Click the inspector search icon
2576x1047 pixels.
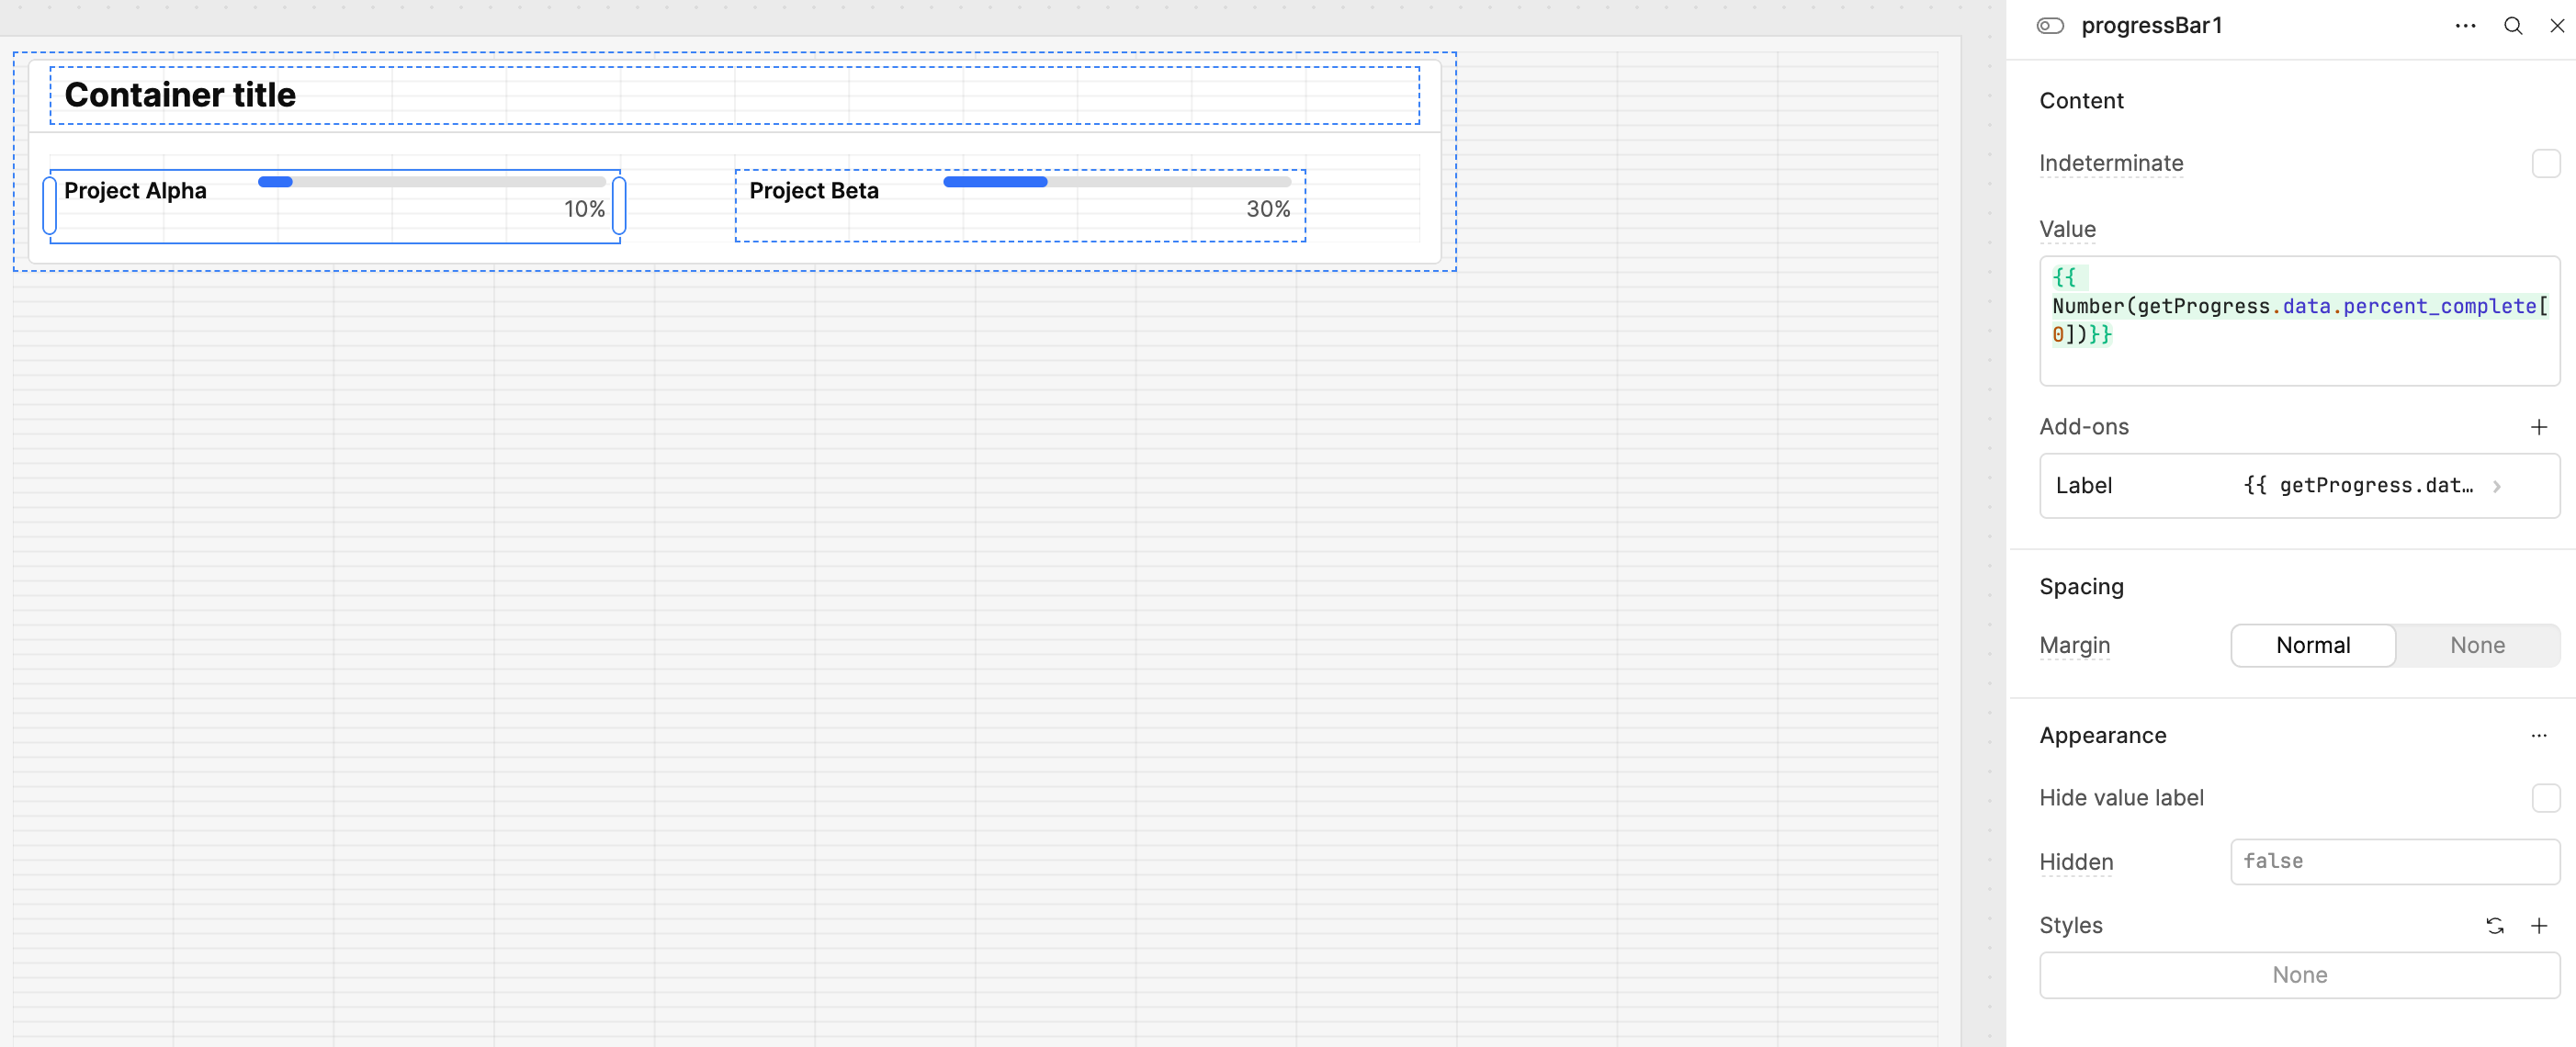(2512, 26)
